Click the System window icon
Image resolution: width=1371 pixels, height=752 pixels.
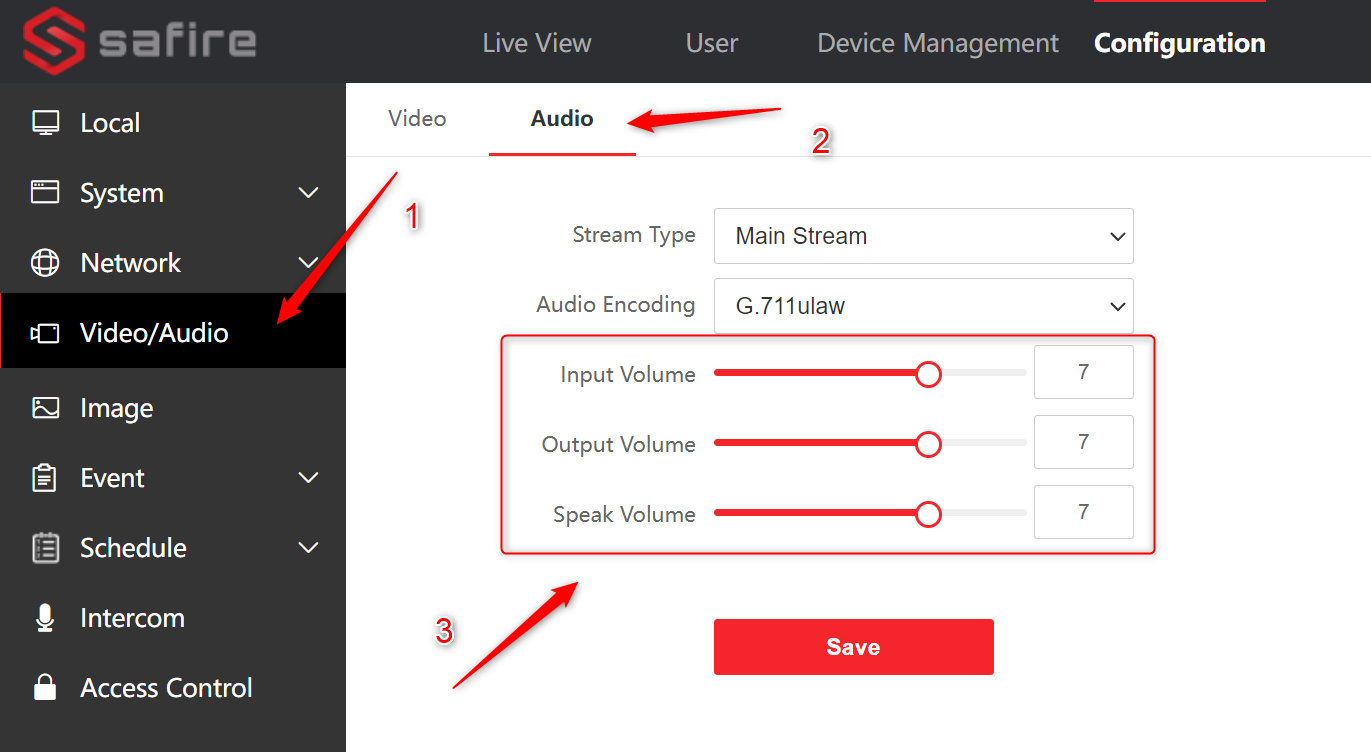(x=45, y=193)
